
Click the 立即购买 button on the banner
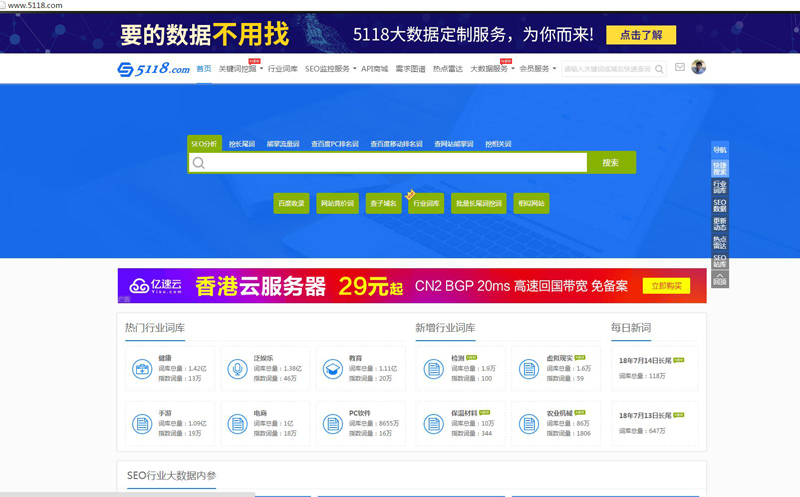coord(666,286)
